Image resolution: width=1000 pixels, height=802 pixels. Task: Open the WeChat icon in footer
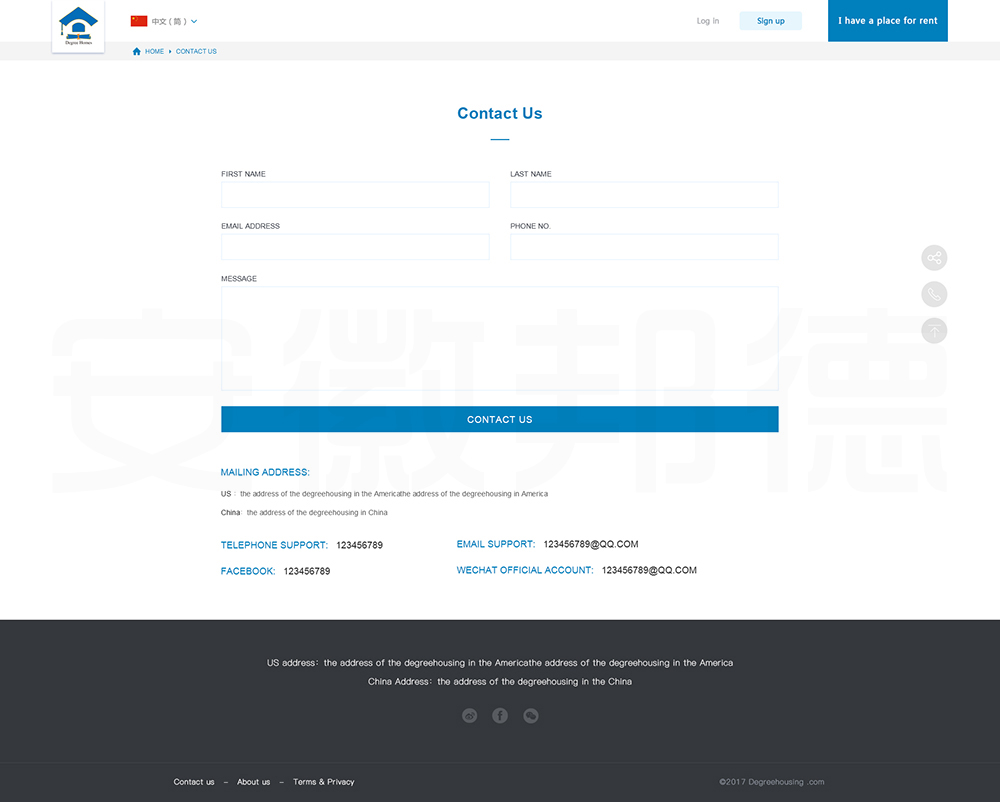[531, 716]
